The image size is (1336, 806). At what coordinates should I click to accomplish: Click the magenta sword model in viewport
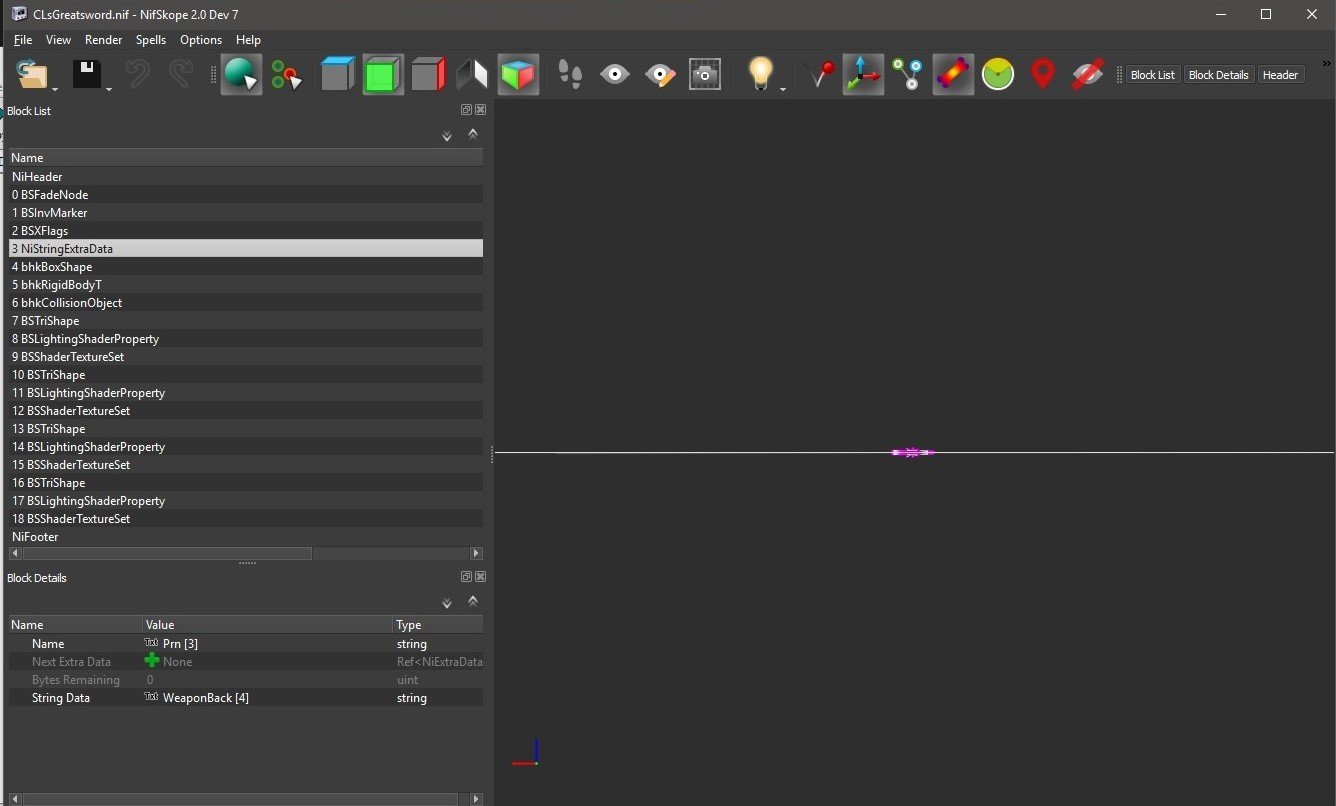[912, 453]
